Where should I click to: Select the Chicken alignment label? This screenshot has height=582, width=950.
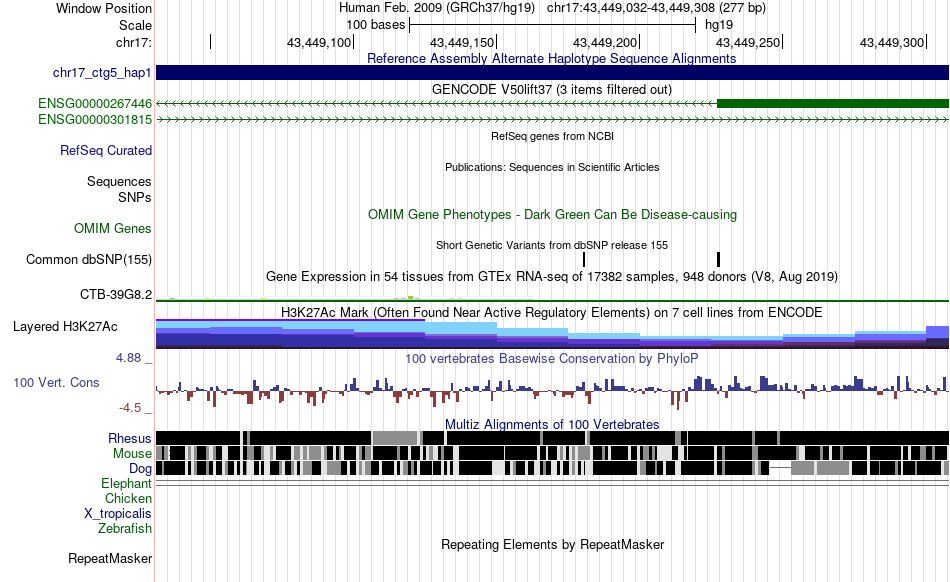pyautogui.click(x=128, y=498)
